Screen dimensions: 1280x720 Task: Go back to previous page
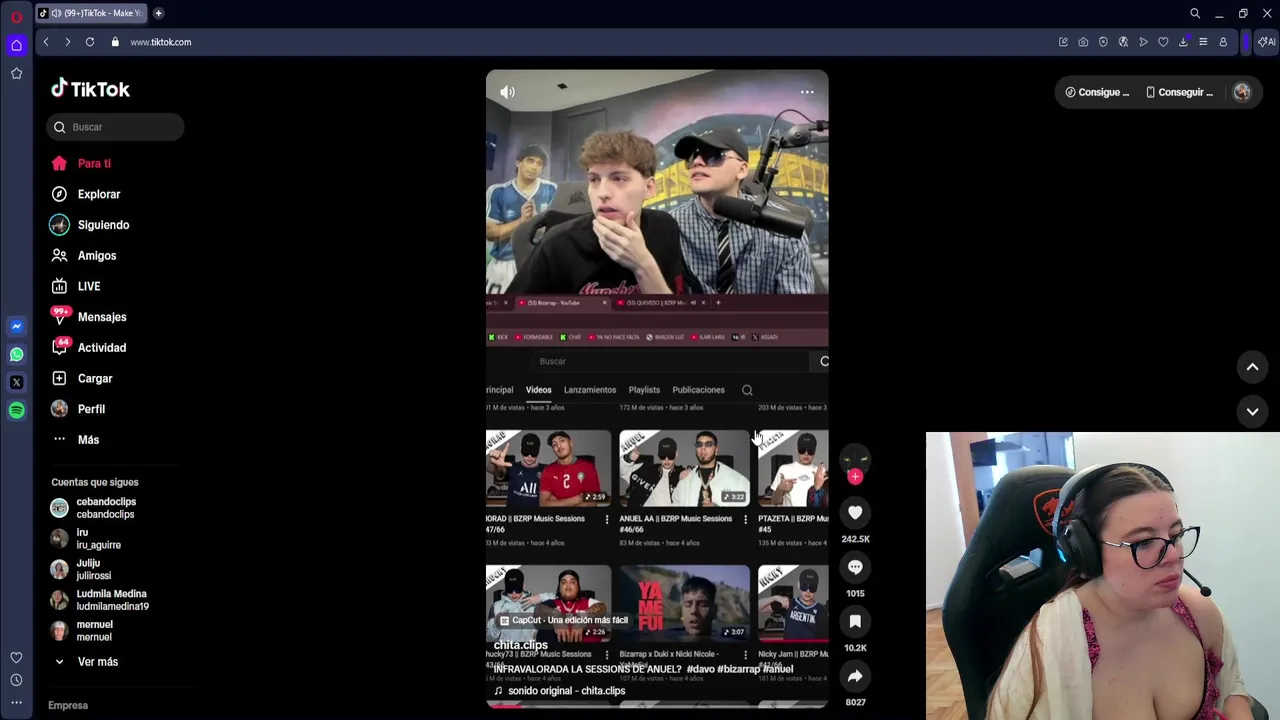click(46, 42)
